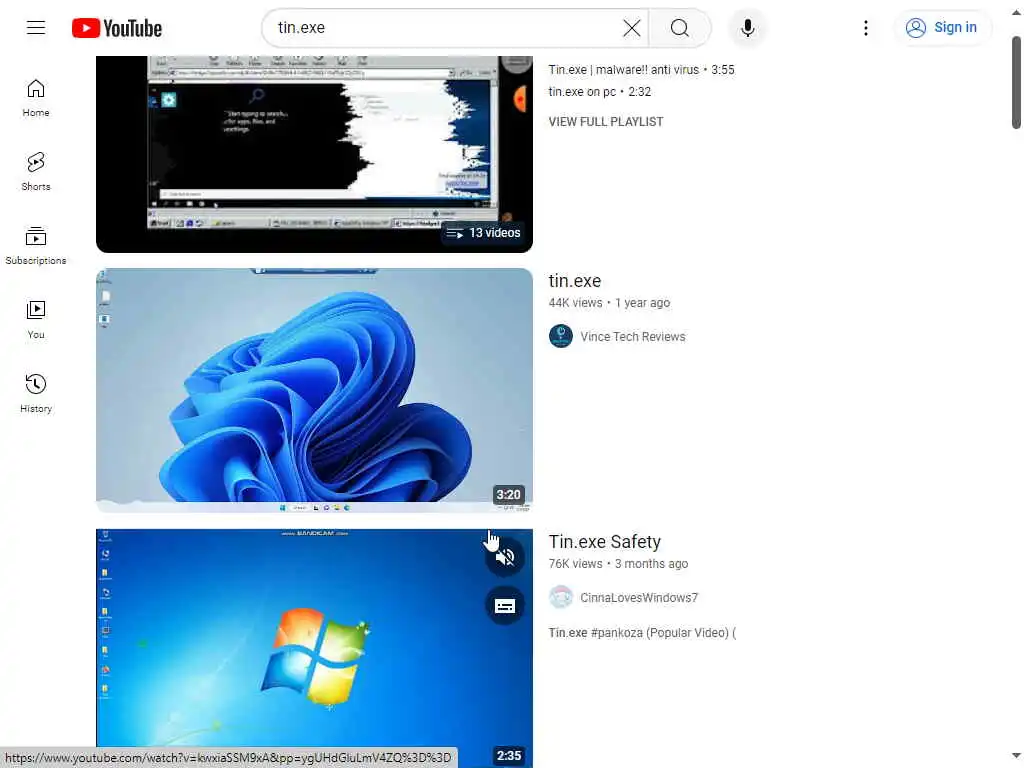Open Subscriptions in the sidebar
1024x768 pixels.
tap(36, 246)
